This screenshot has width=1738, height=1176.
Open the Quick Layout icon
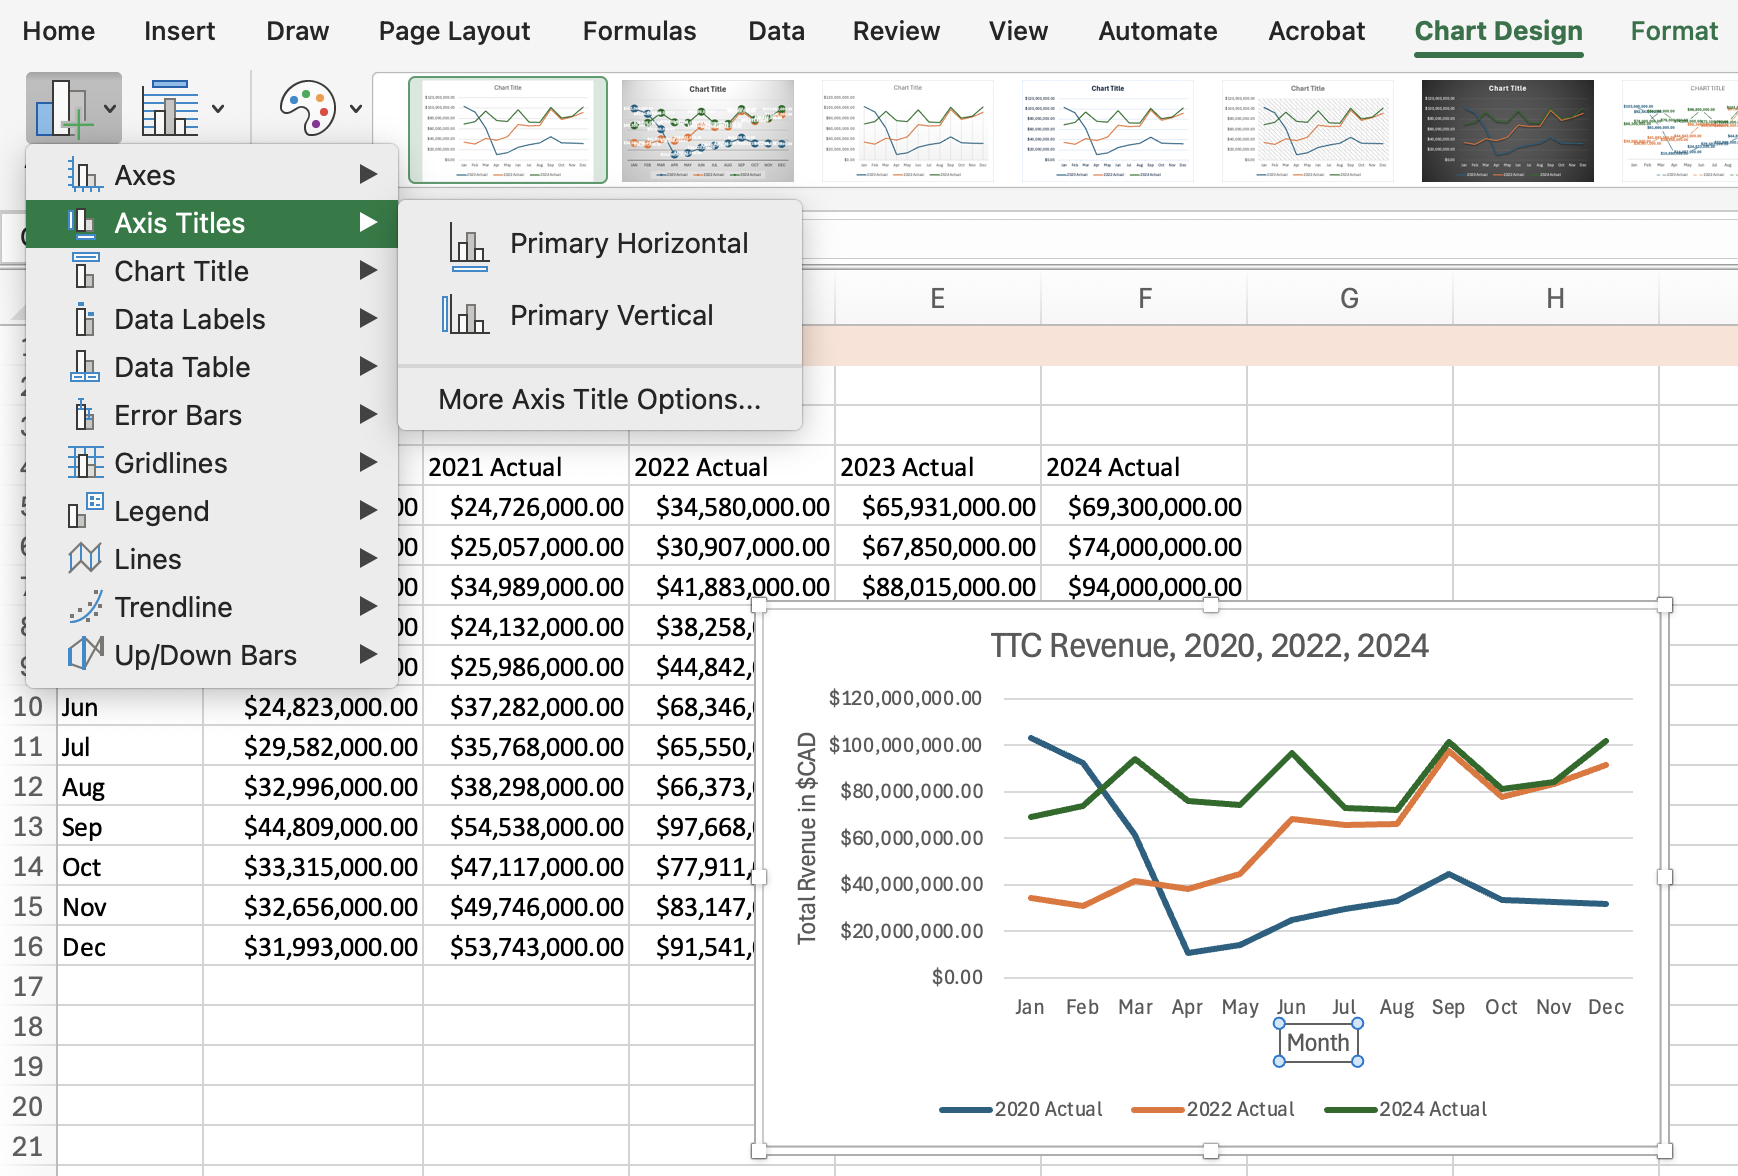pyautogui.click(x=171, y=108)
